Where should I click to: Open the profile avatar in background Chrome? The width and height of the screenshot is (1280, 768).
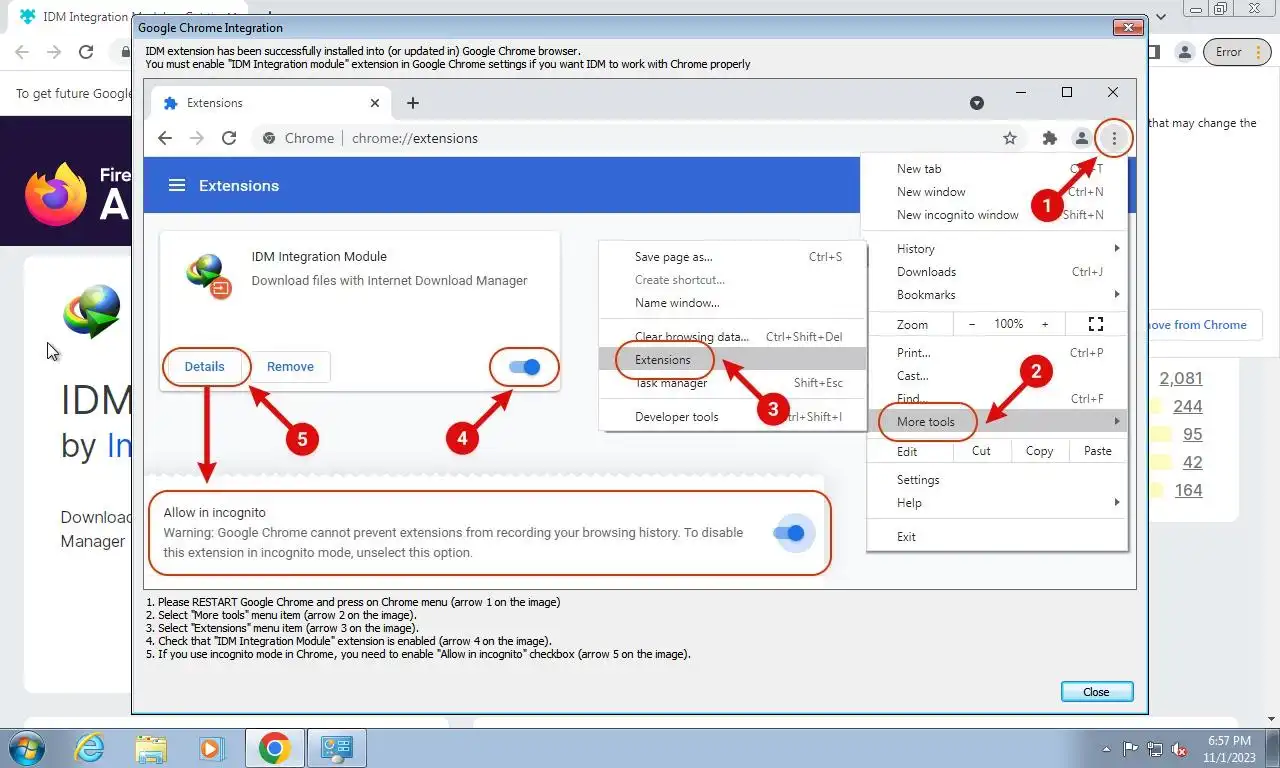(x=1184, y=52)
